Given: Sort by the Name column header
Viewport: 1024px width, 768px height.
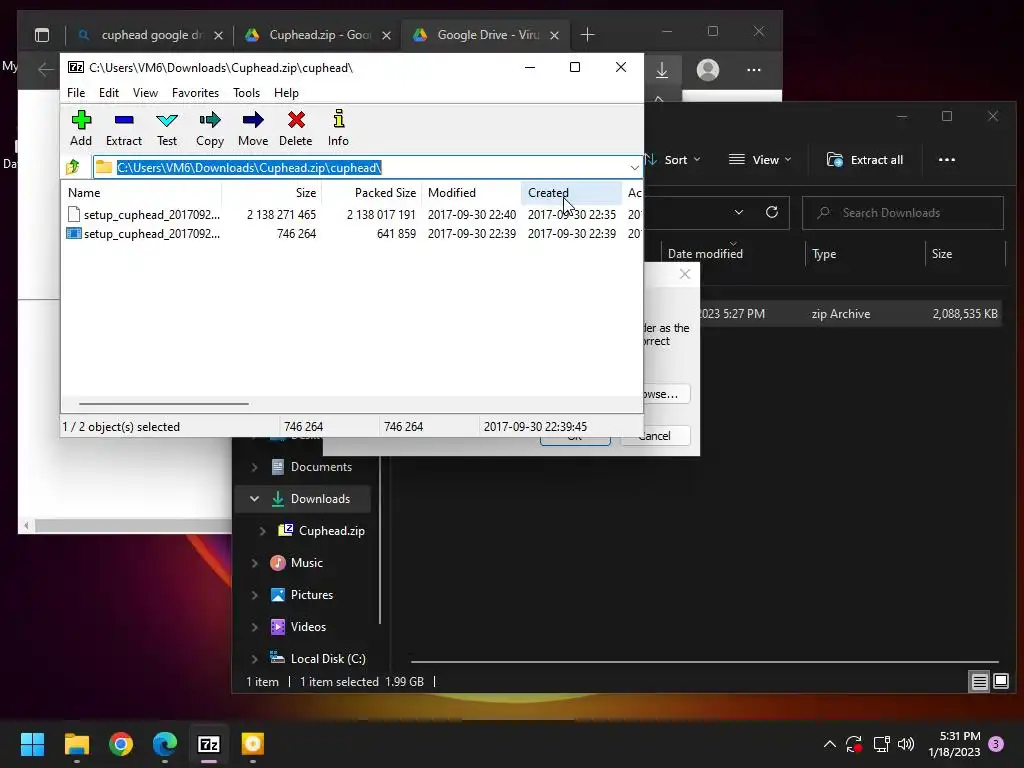Looking at the screenshot, I should [142, 193].
